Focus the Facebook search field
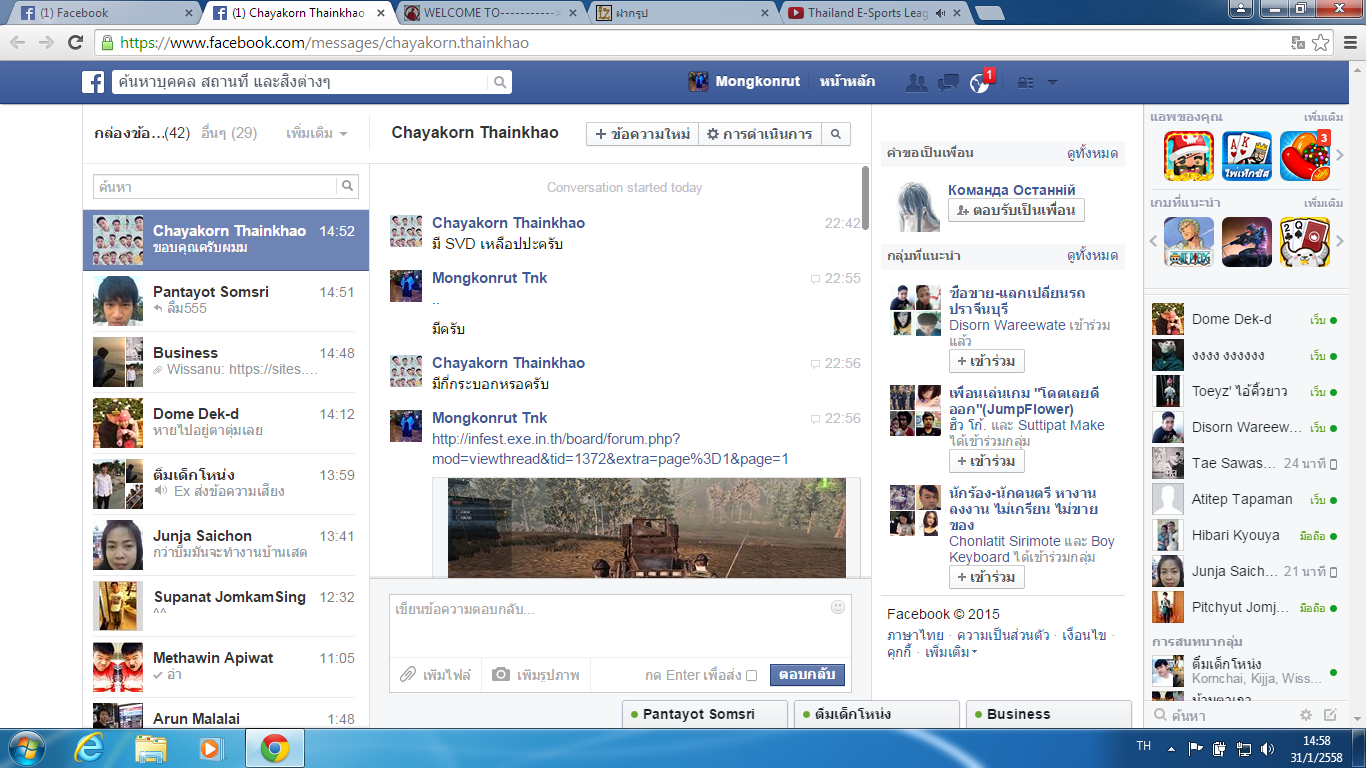The height and width of the screenshot is (768, 1366). [300, 82]
